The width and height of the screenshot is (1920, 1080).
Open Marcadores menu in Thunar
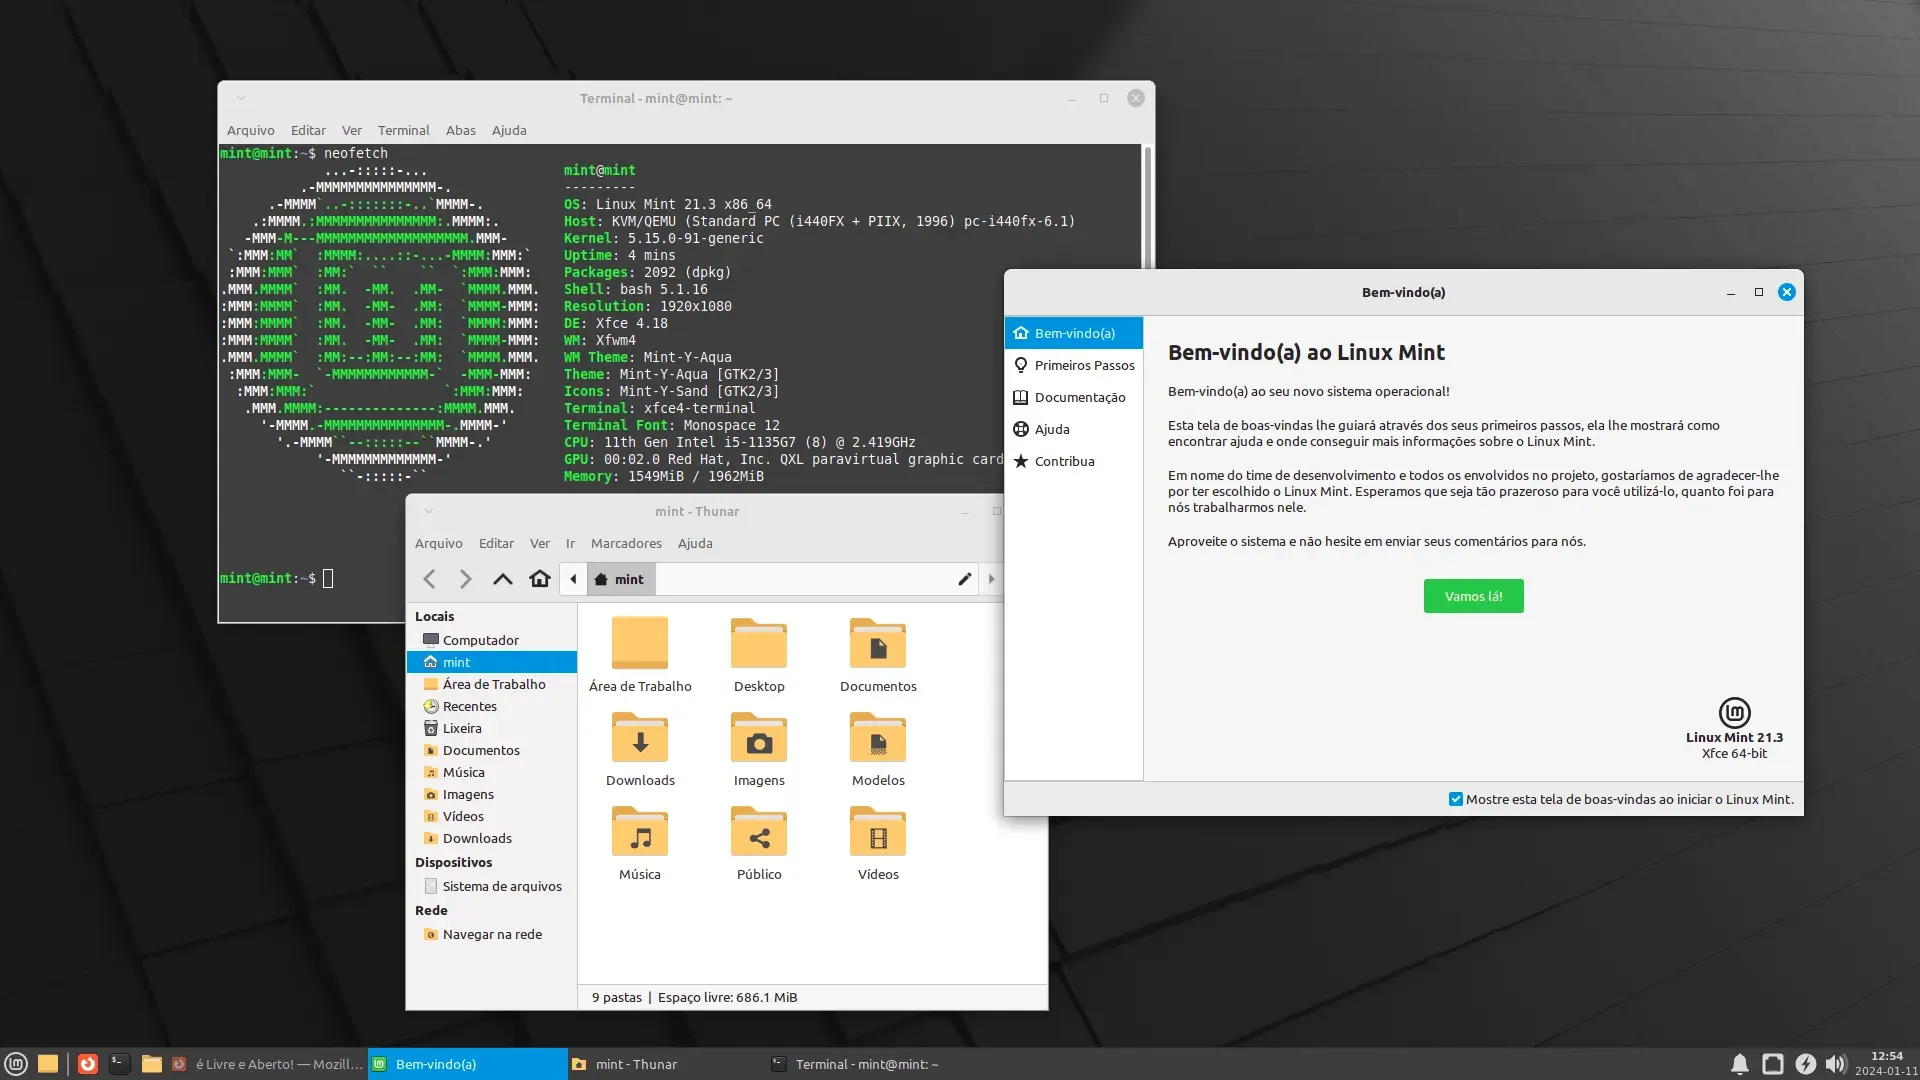626,543
